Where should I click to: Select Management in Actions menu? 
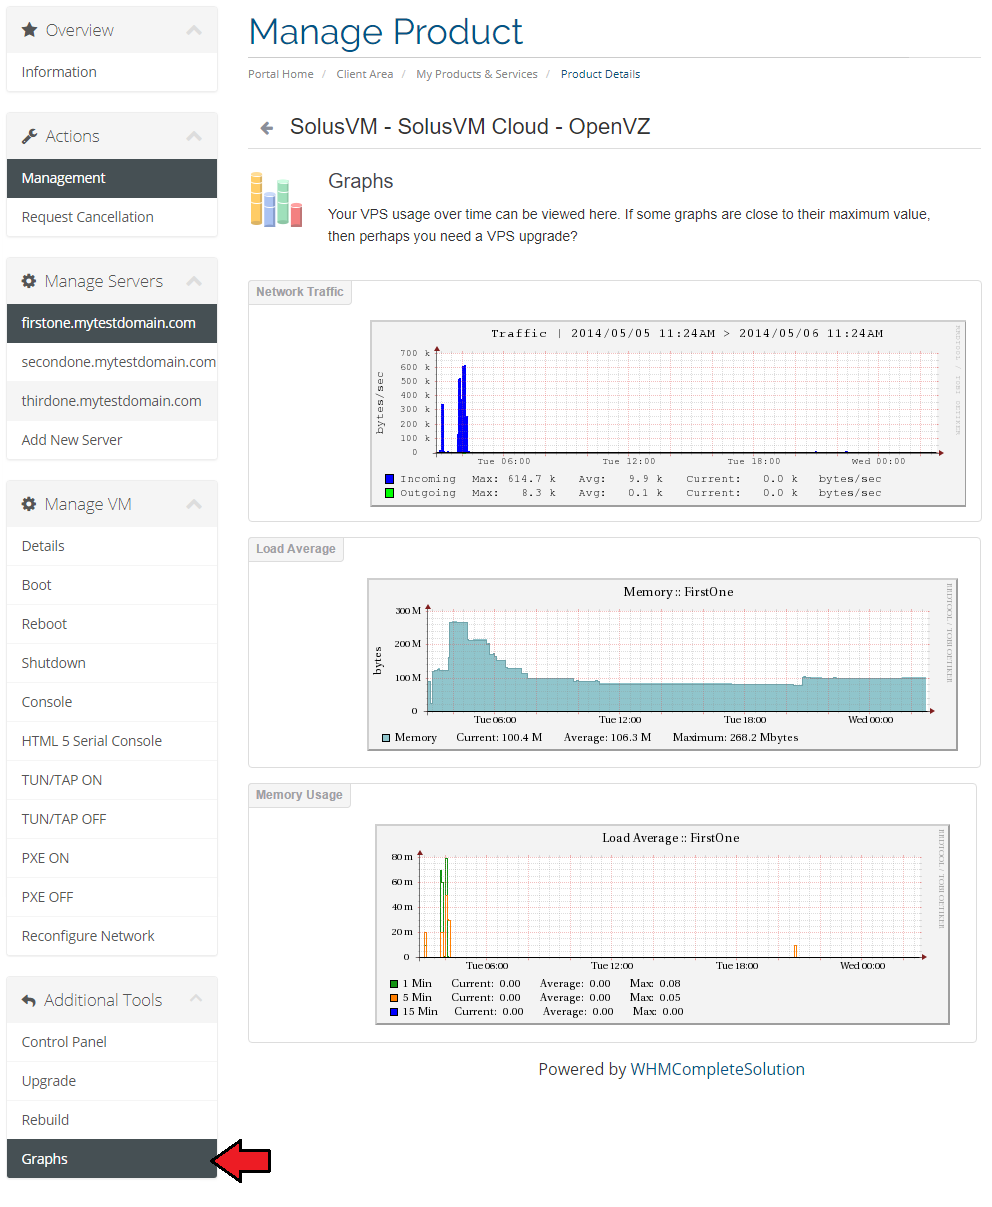112,178
